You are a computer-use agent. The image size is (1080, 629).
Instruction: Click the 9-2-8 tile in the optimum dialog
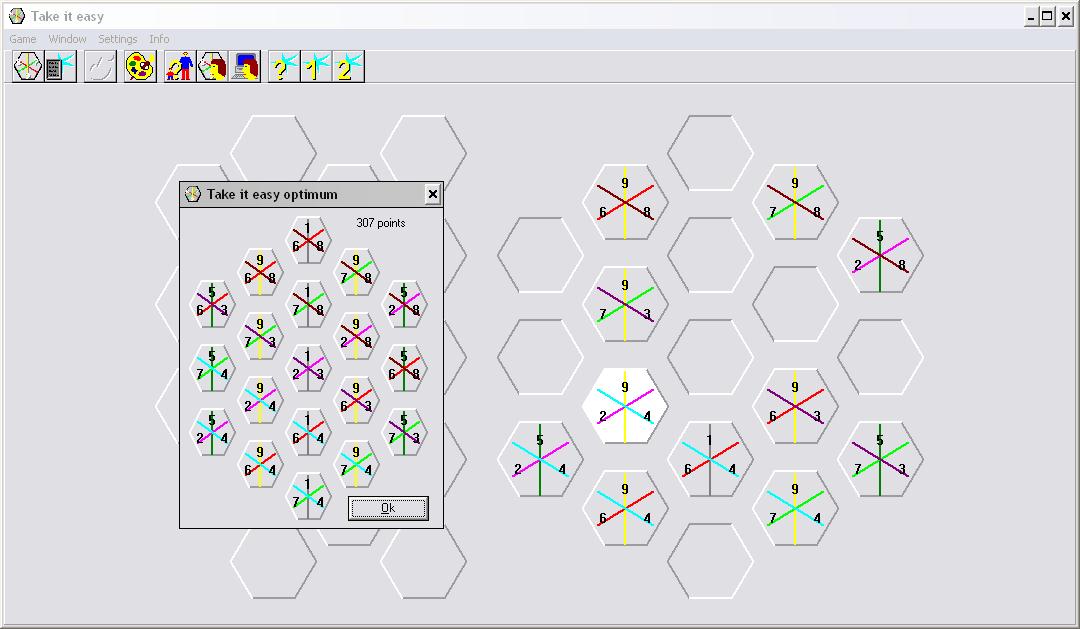coord(356,336)
